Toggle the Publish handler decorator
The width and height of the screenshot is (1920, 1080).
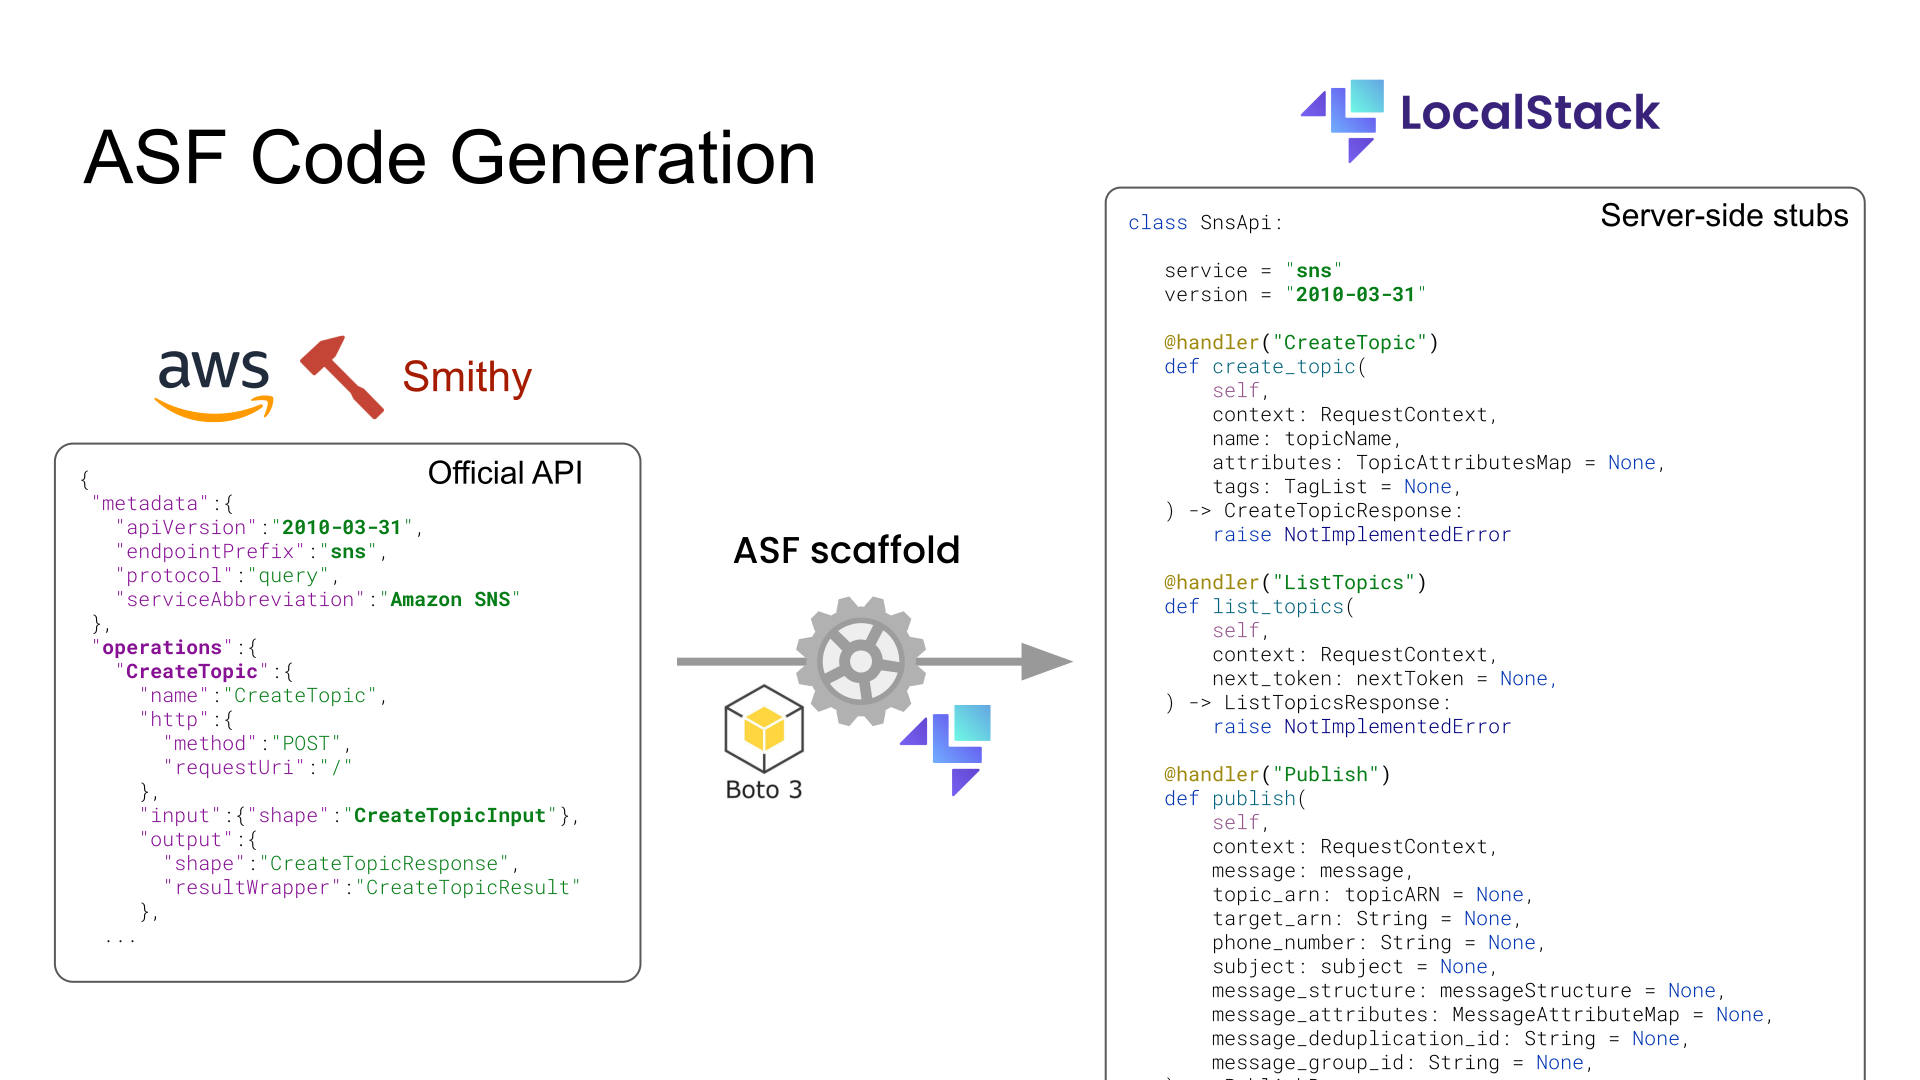1277,774
